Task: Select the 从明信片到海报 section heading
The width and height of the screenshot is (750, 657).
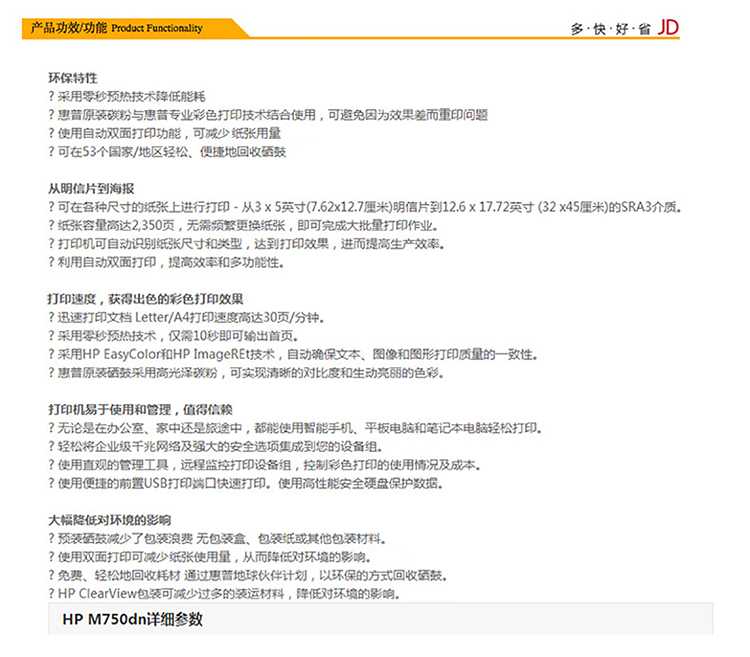Action: (x=91, y=188)
